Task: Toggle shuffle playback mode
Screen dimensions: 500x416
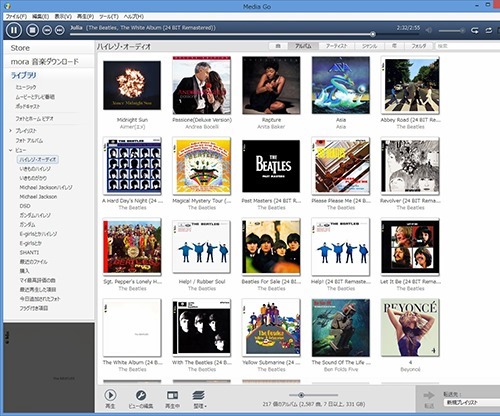Action: (474, 30)
